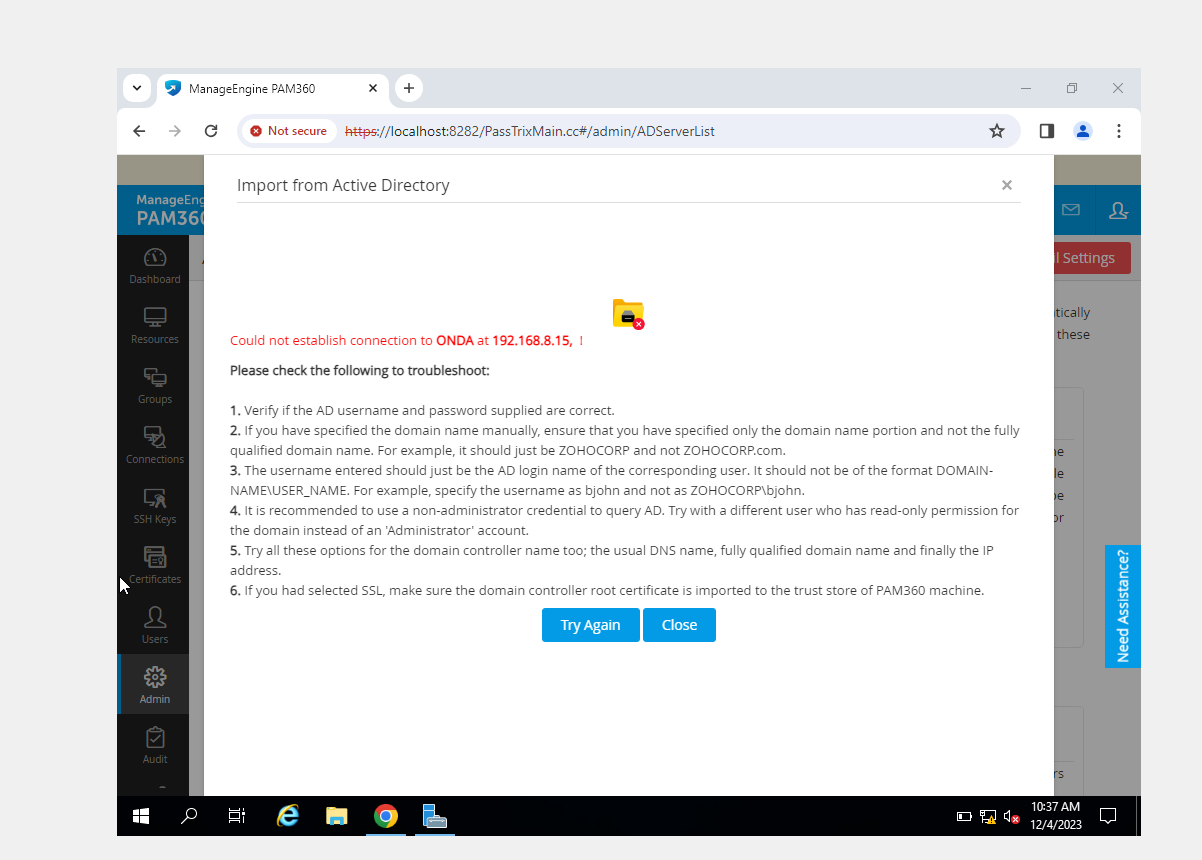This screenshot has height=860, width=1202.
Task: Open a new Chrome tab
Action: 408,88
